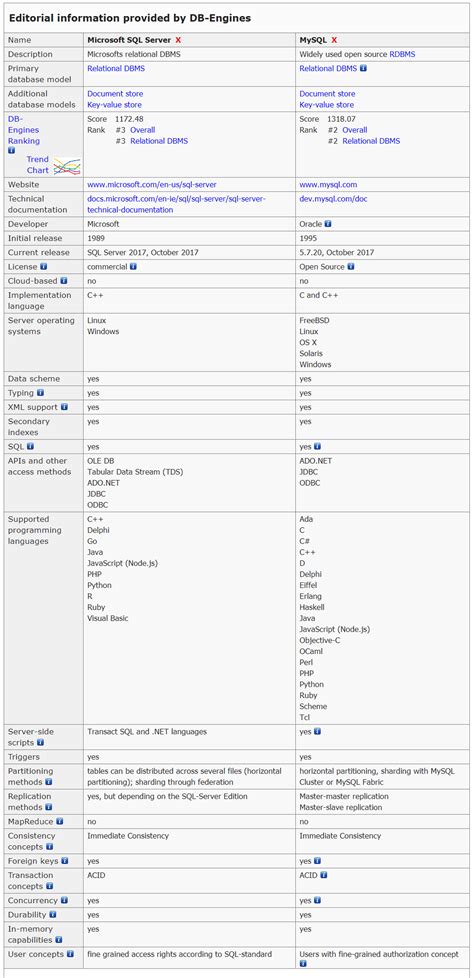Open the trend chart thumbnail image
474x978 pixels.
(67, 166)
